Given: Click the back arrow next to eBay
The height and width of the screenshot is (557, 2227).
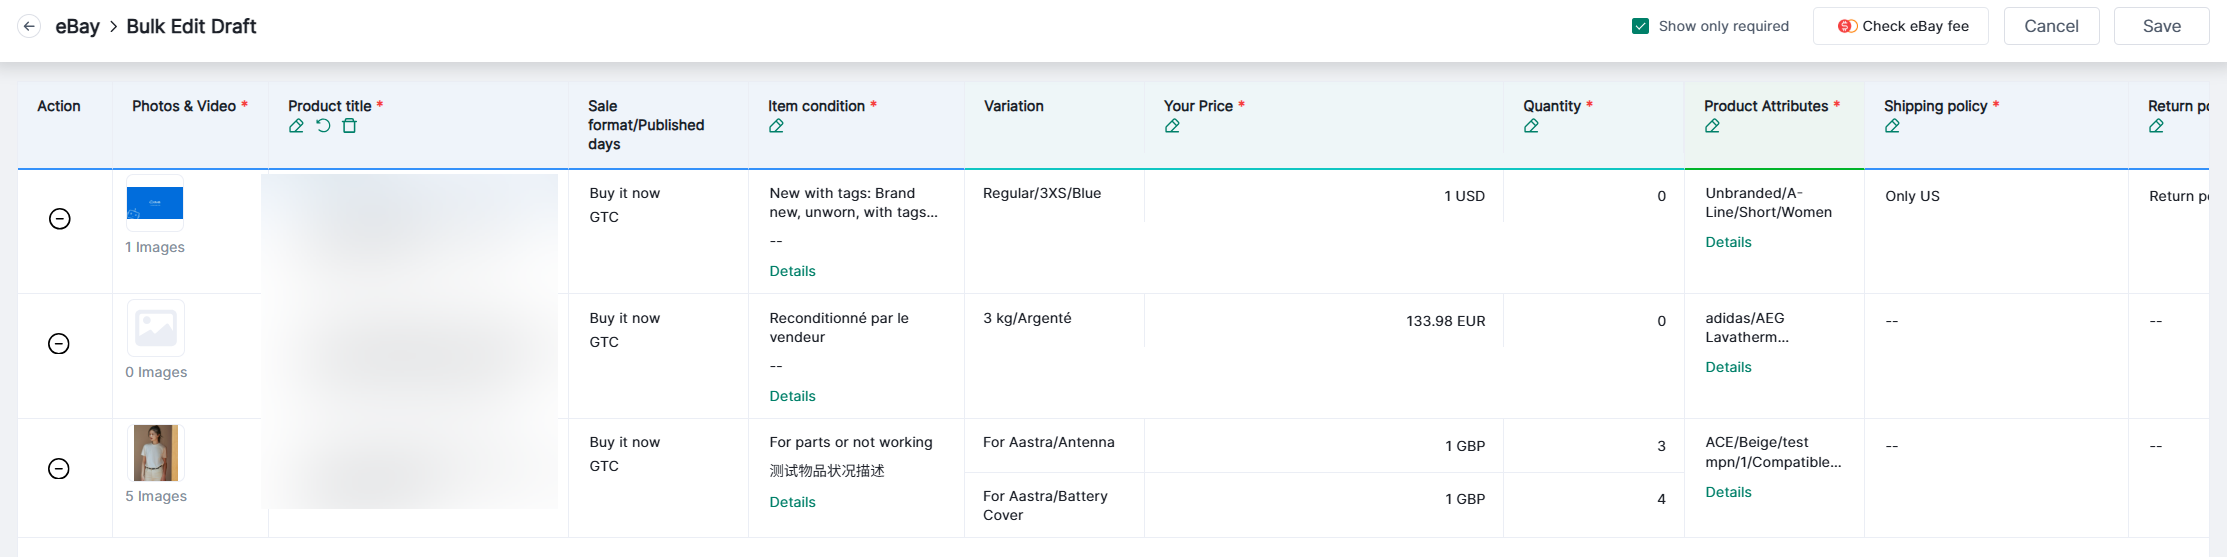Looking at the screenshot, I should 29,27.
